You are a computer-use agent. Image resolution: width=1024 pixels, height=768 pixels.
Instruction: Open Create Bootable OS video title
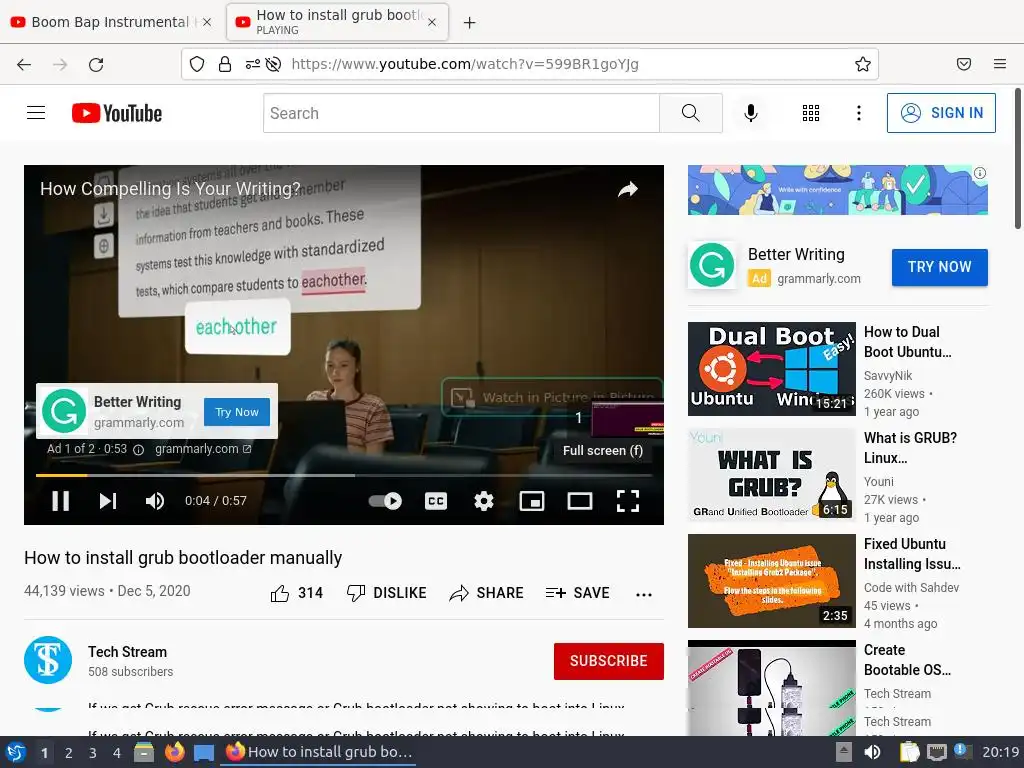[907, 660]
